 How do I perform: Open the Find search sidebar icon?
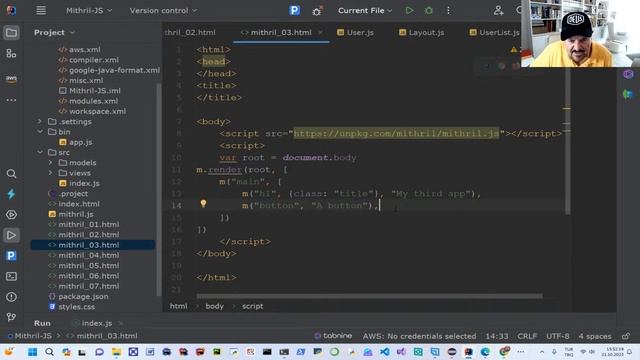11,174
